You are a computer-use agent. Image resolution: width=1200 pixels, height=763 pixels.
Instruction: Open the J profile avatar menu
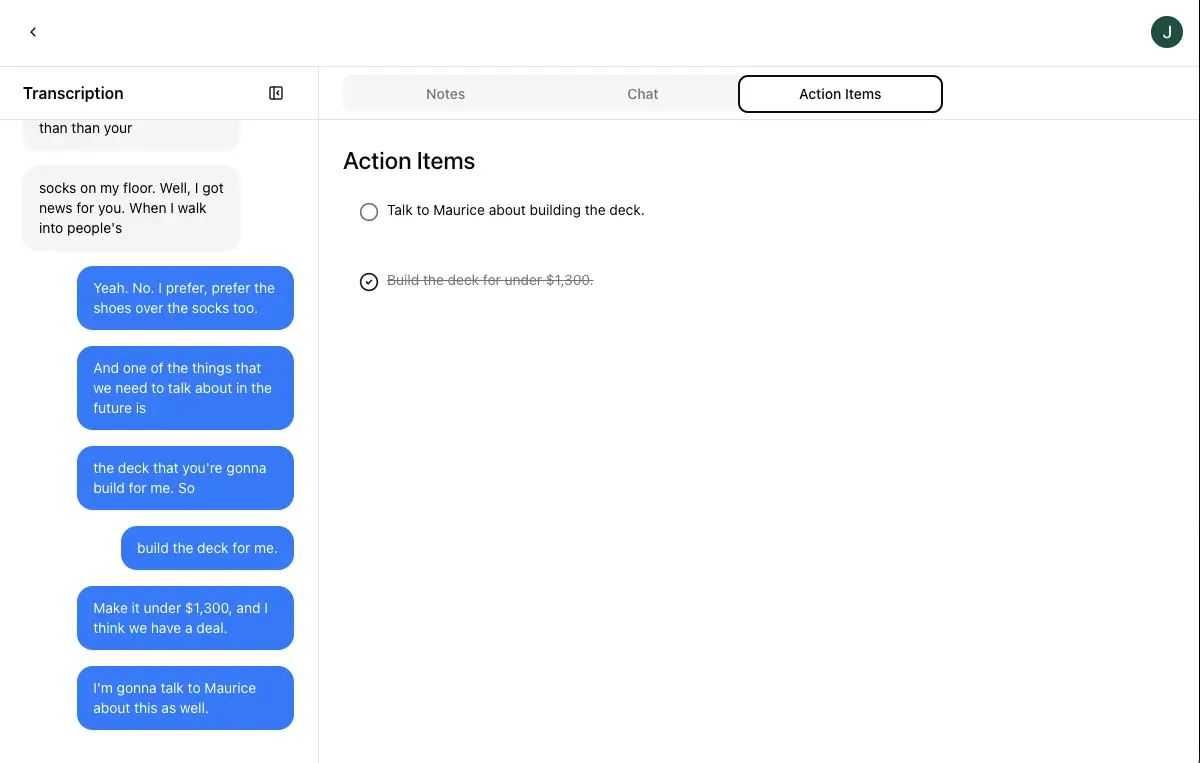1166,31
